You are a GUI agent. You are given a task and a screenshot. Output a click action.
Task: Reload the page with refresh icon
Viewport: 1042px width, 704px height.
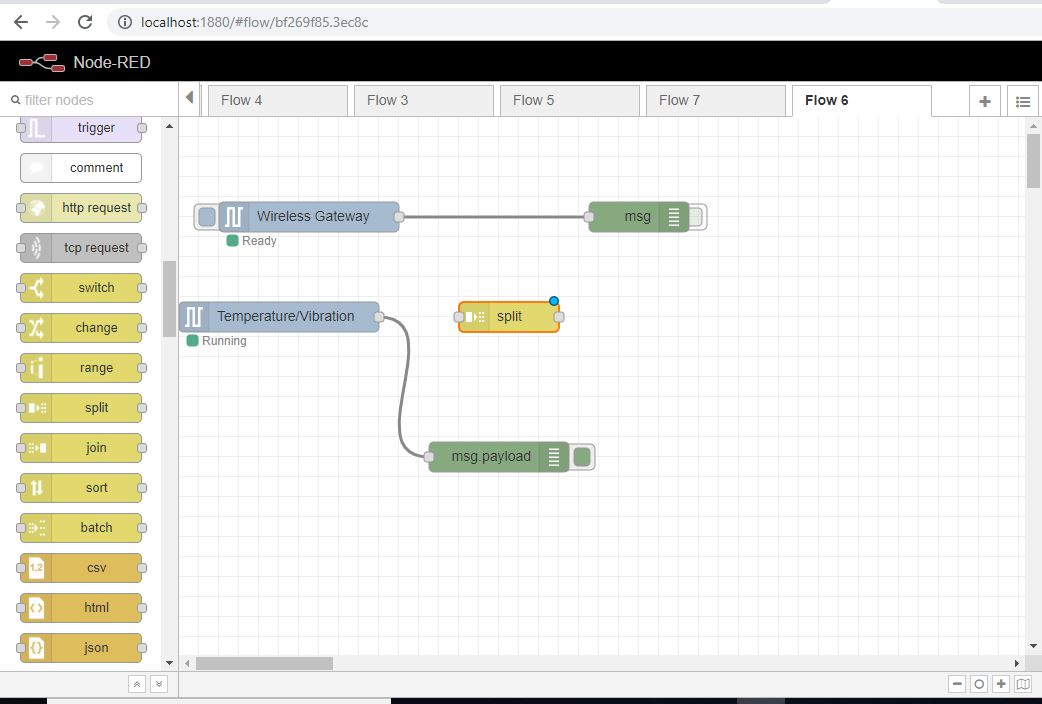pyautogui.click(x=85, y=22)
